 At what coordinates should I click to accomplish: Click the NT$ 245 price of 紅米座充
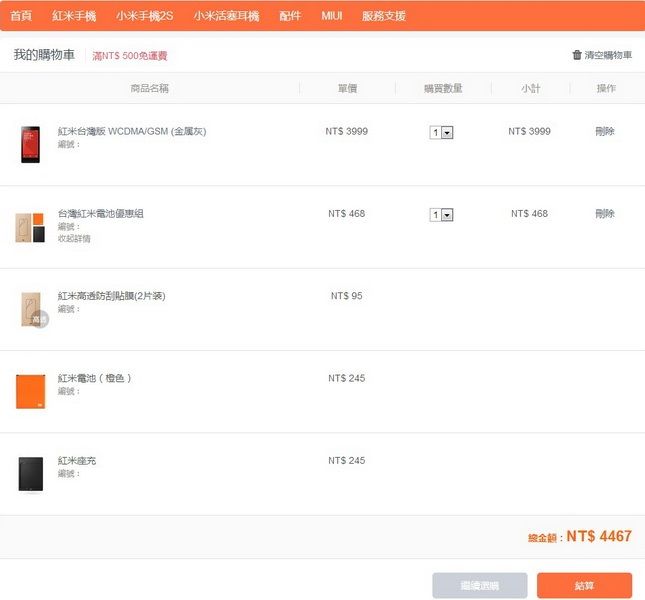[x=346, y=460]
